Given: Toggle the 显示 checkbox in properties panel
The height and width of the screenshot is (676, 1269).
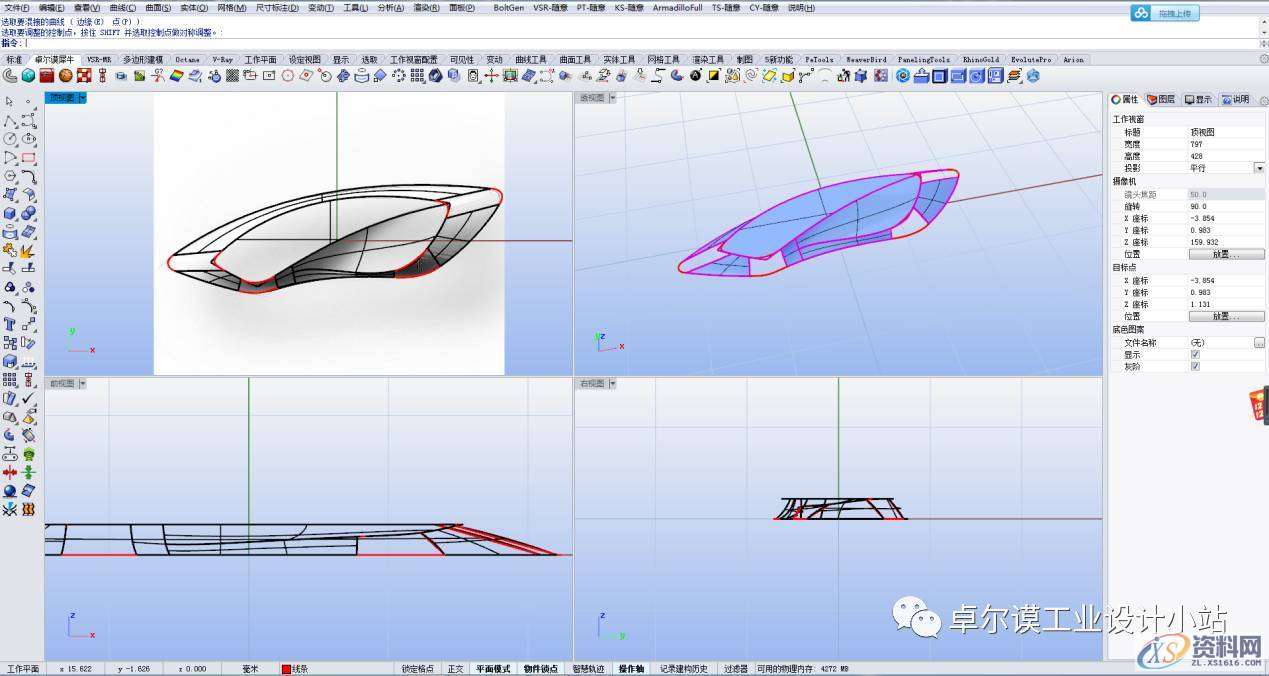Looking at the screenshot, I should click(x=1195, y=354).
